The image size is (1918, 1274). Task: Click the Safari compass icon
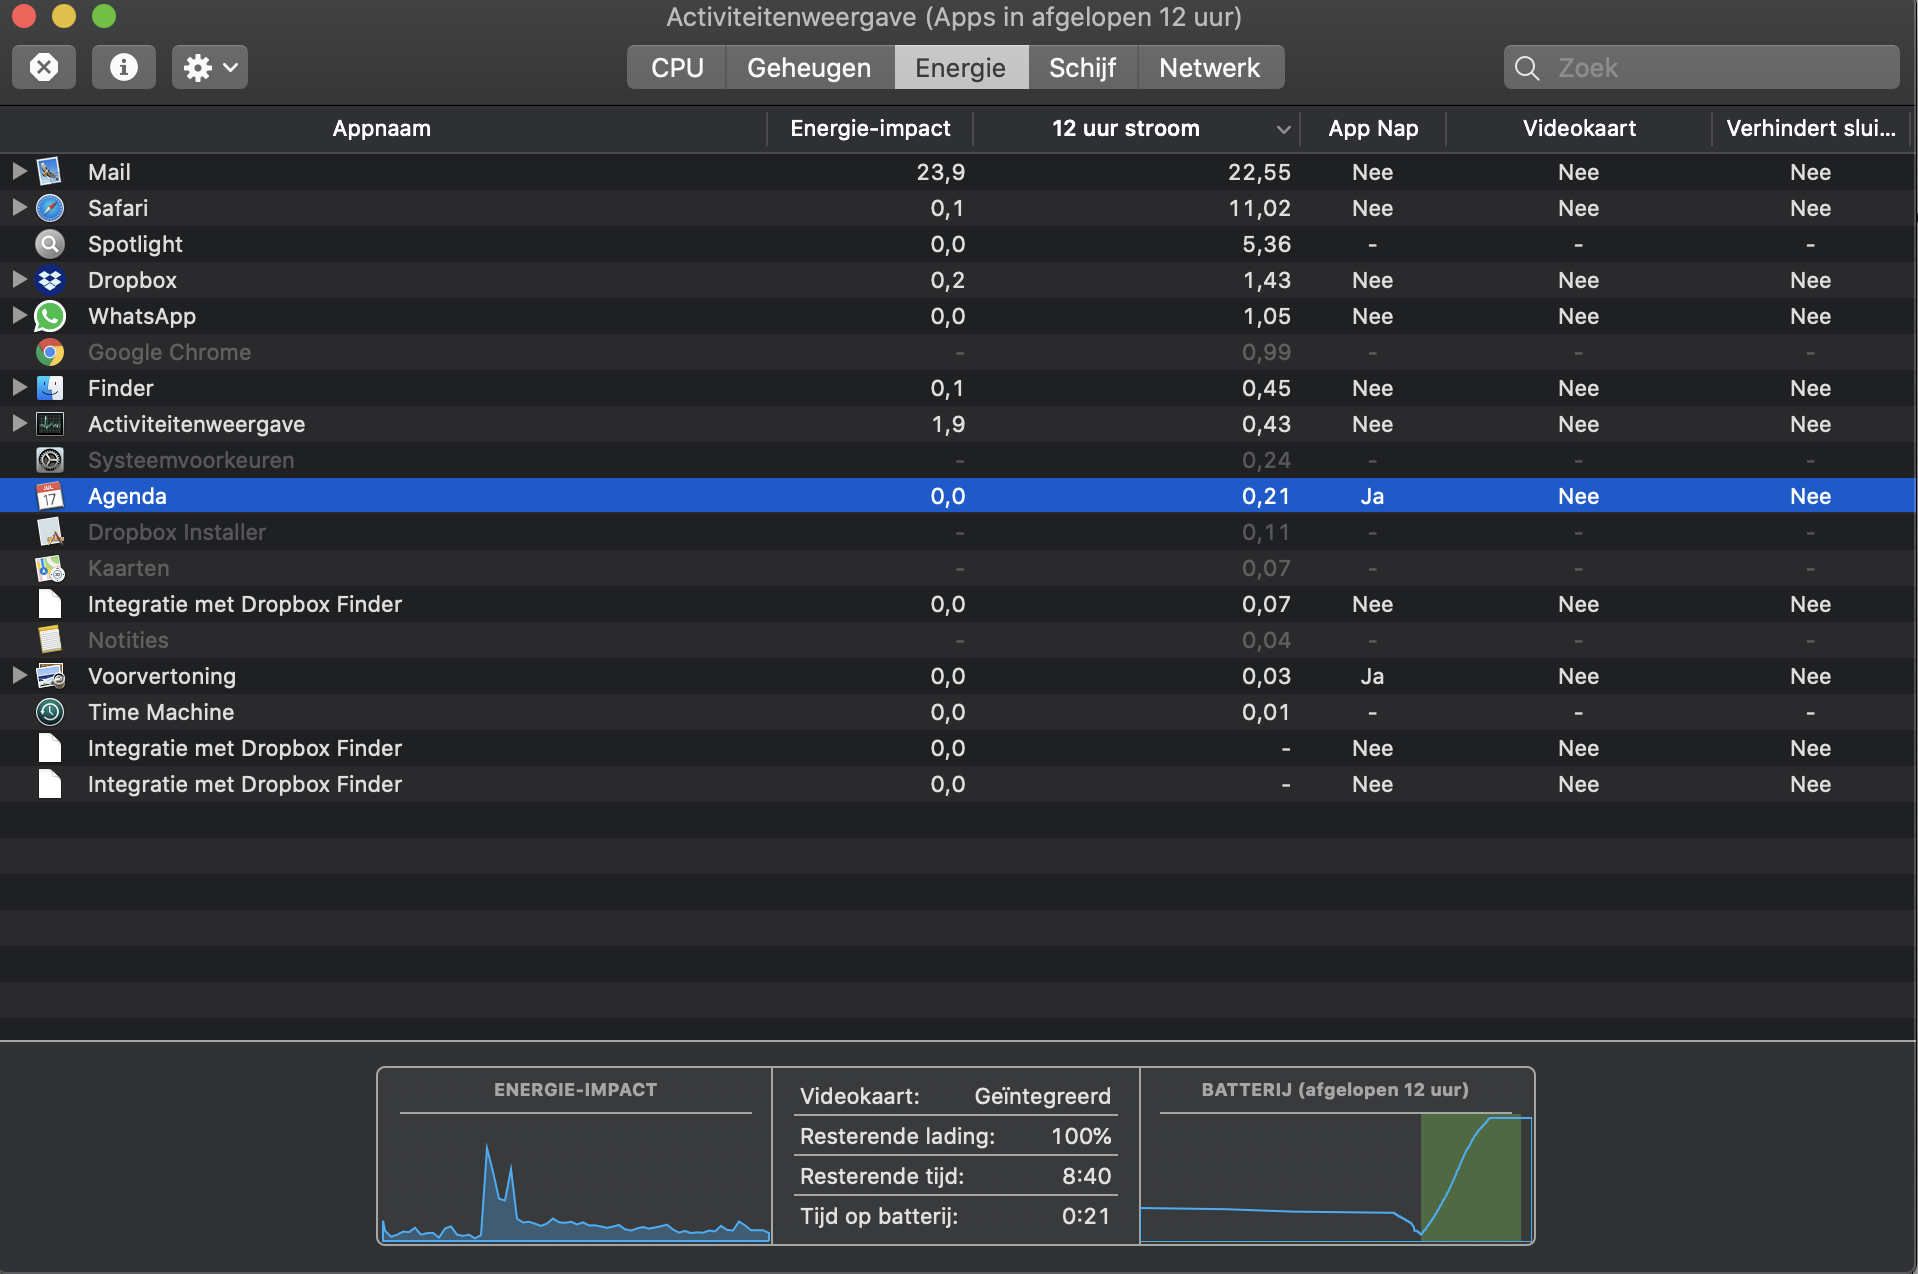pos(50,208)
